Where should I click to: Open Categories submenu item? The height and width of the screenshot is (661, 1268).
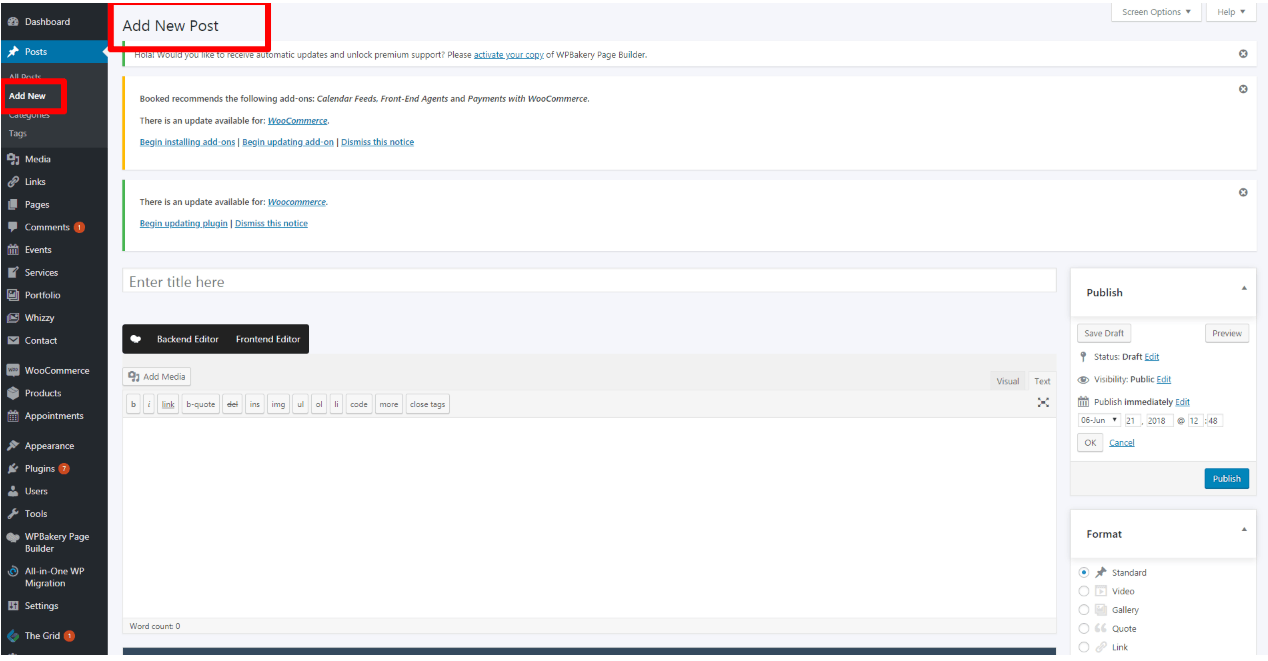[x=29, y=114]
